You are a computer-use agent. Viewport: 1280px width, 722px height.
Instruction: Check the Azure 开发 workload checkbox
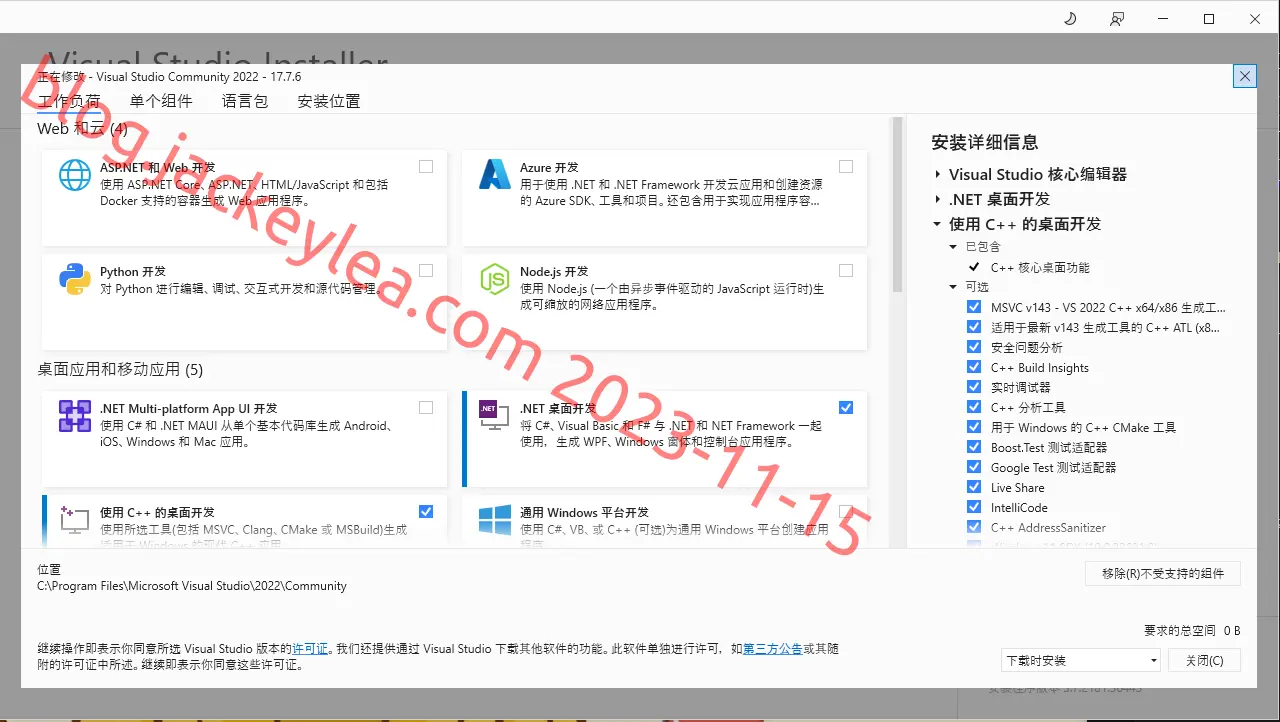coord(846,167)
